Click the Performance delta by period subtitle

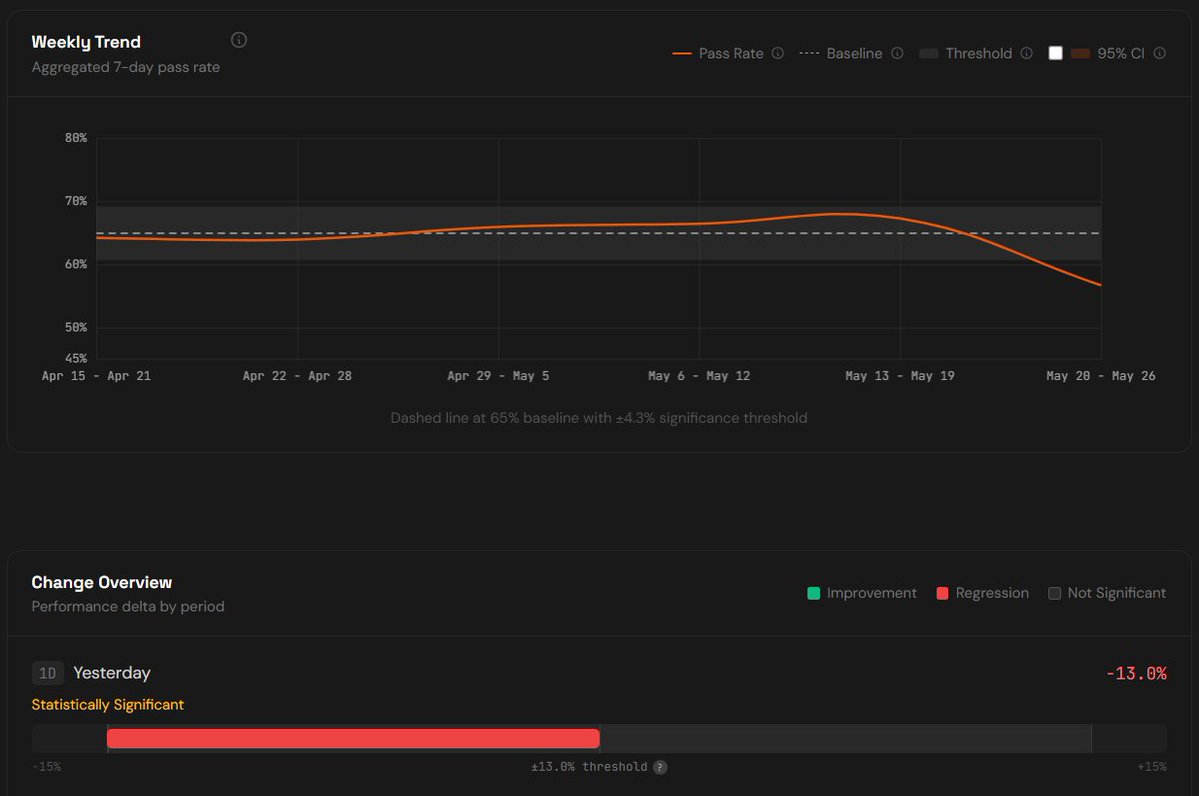pyautogui.click(x=128, y=606)
